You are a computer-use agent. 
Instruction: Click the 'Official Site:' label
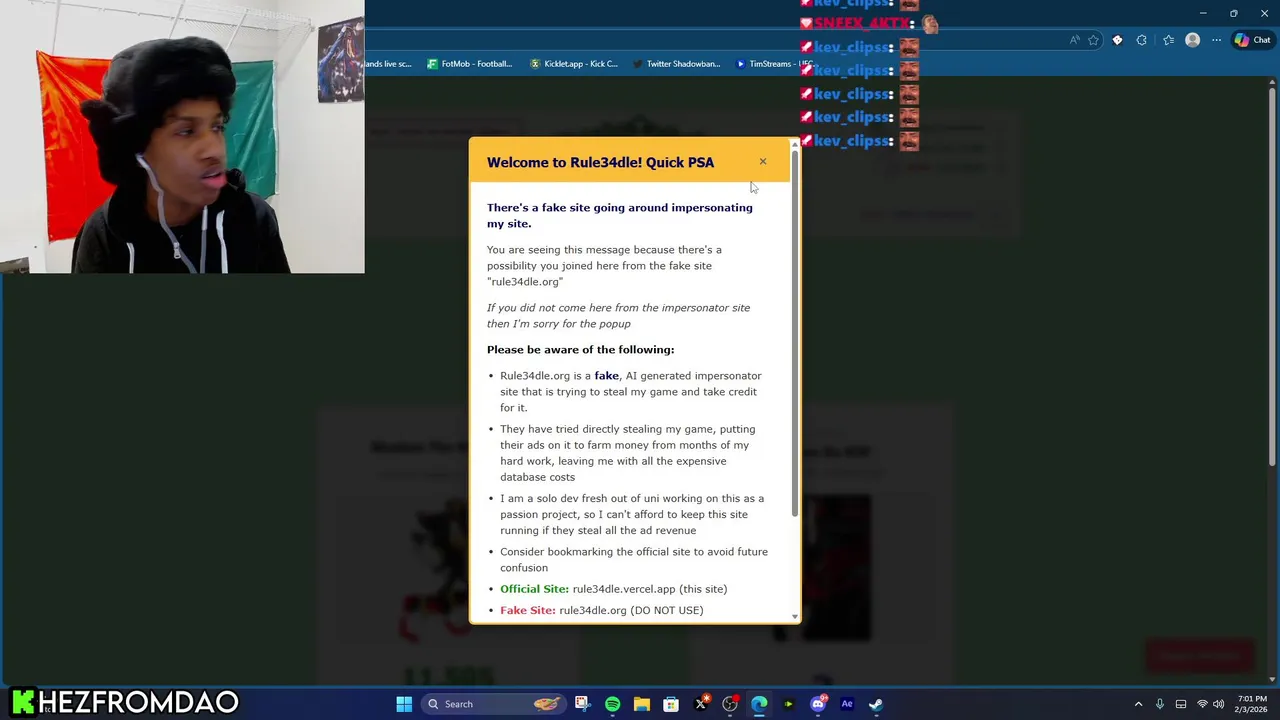534,589
